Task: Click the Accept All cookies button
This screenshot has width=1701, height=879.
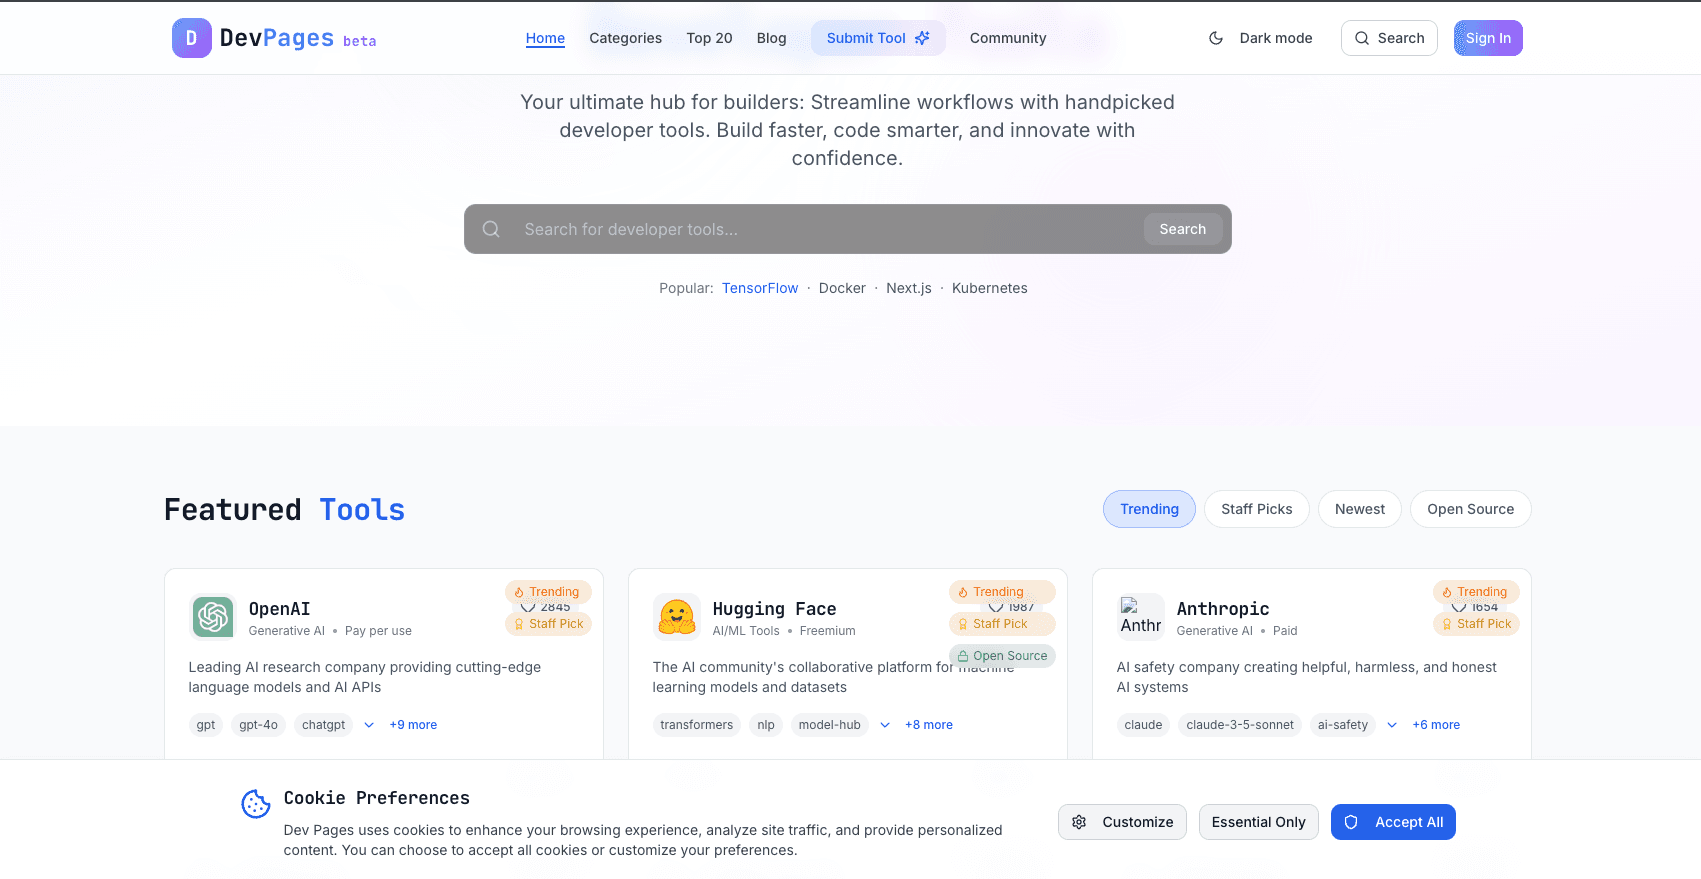Action: pos(1393,822)
